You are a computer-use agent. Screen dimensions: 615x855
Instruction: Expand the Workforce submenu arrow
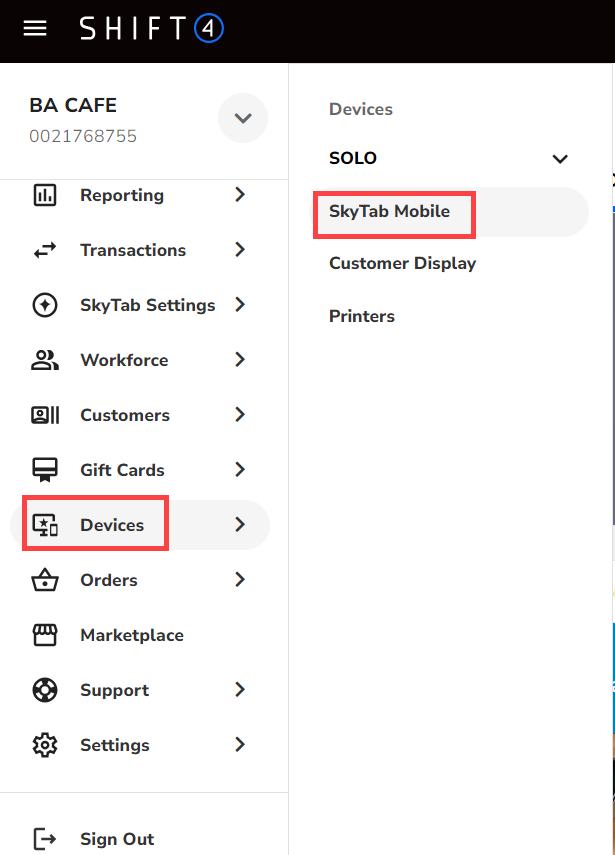pos(240,360)
